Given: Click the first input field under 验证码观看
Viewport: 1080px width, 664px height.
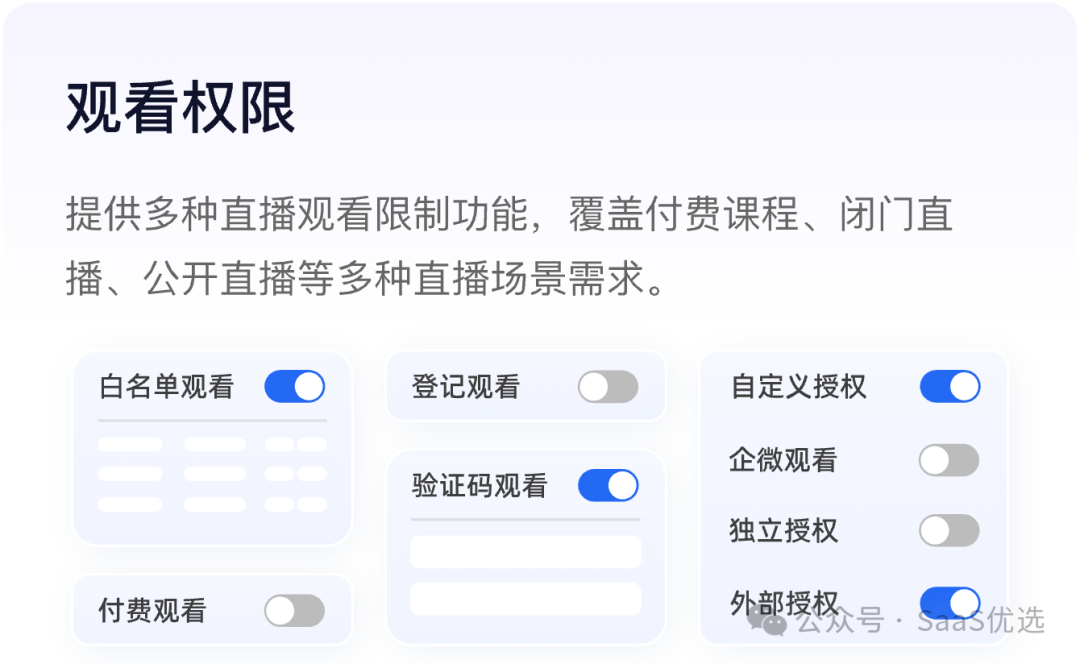Looking at the screenshot, I should [525, 551].
